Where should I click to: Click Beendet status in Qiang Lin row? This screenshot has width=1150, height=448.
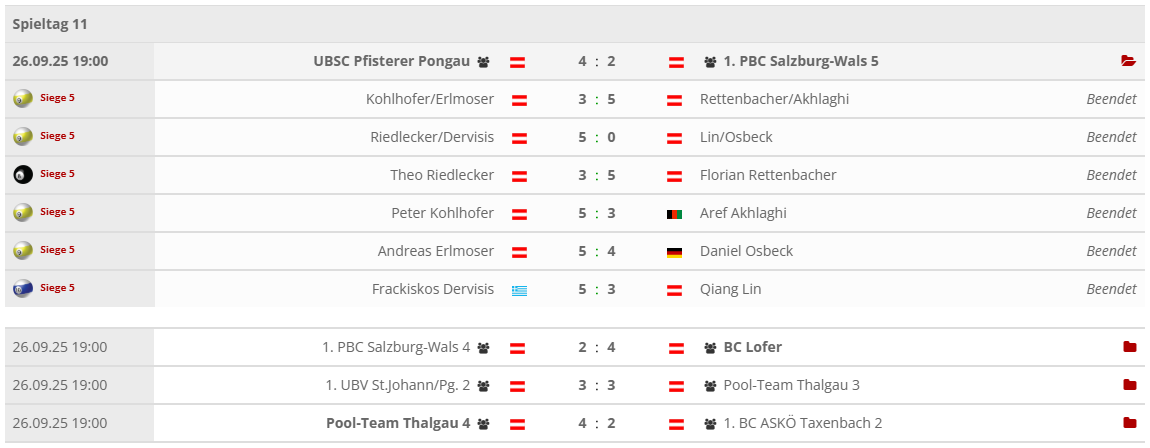click(1111, 289)
